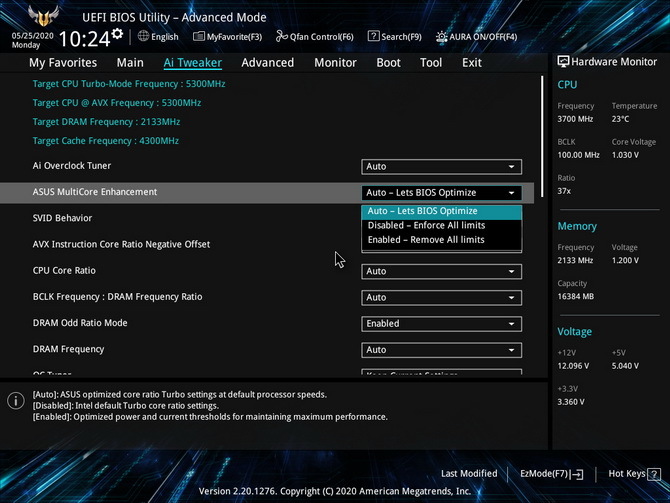Click the 16384 MB capacity value

point(576,297)
